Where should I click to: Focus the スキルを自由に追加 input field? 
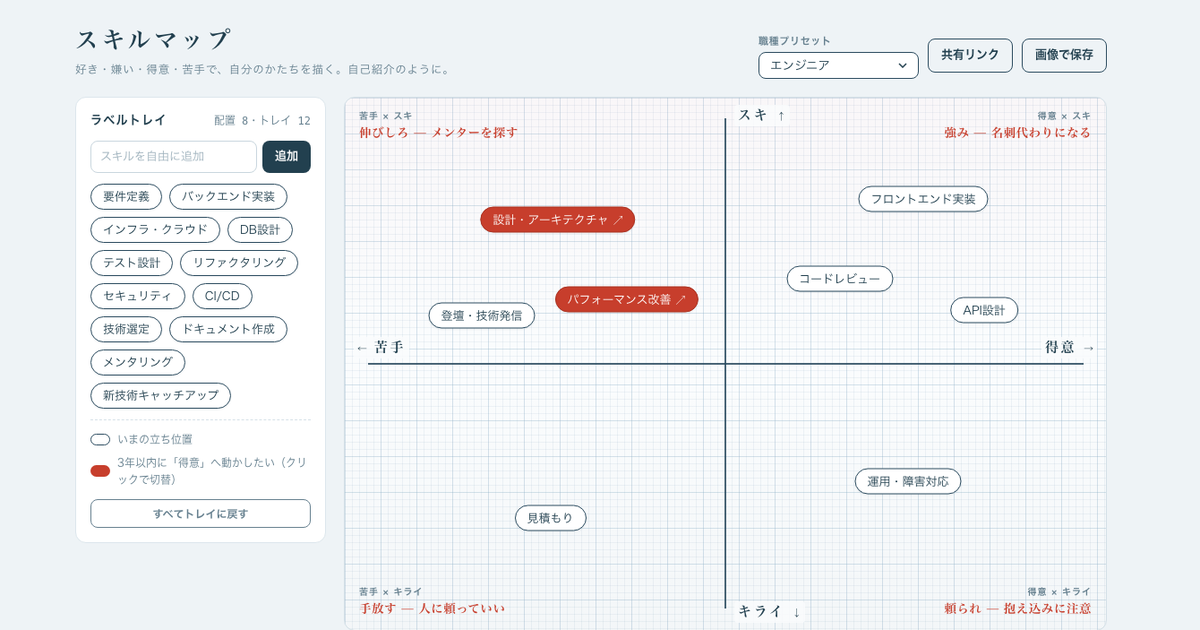(x=174, y=157)
